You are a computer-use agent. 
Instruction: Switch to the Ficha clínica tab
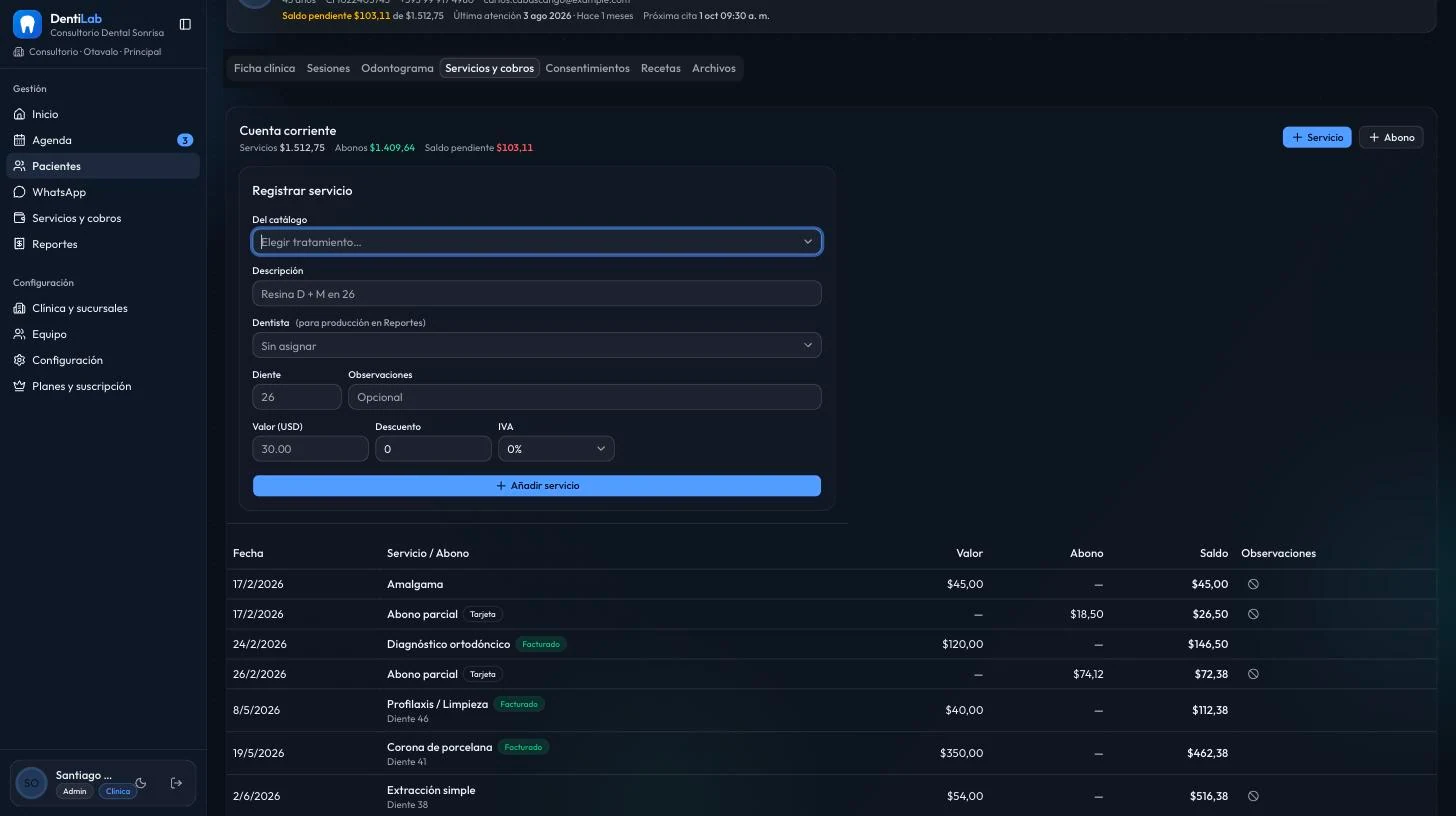(x=264, y=68)
